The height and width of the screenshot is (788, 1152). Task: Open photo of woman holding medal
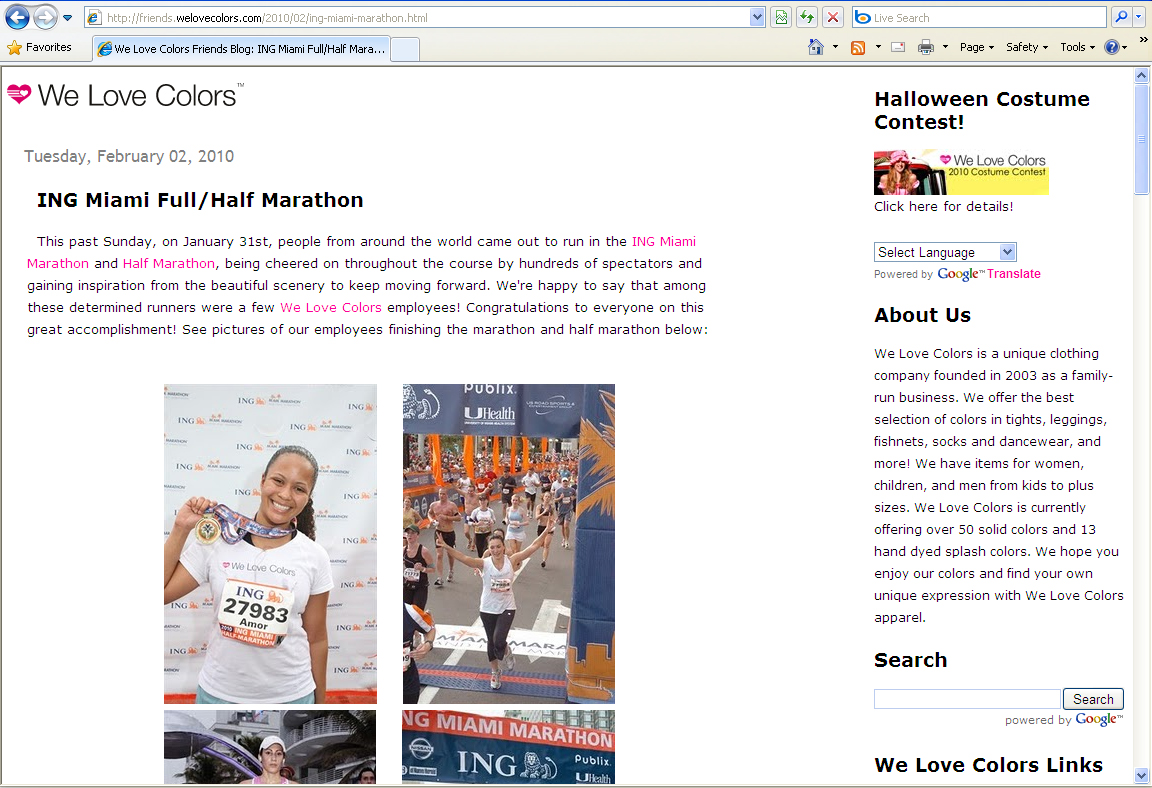point(270,543)
